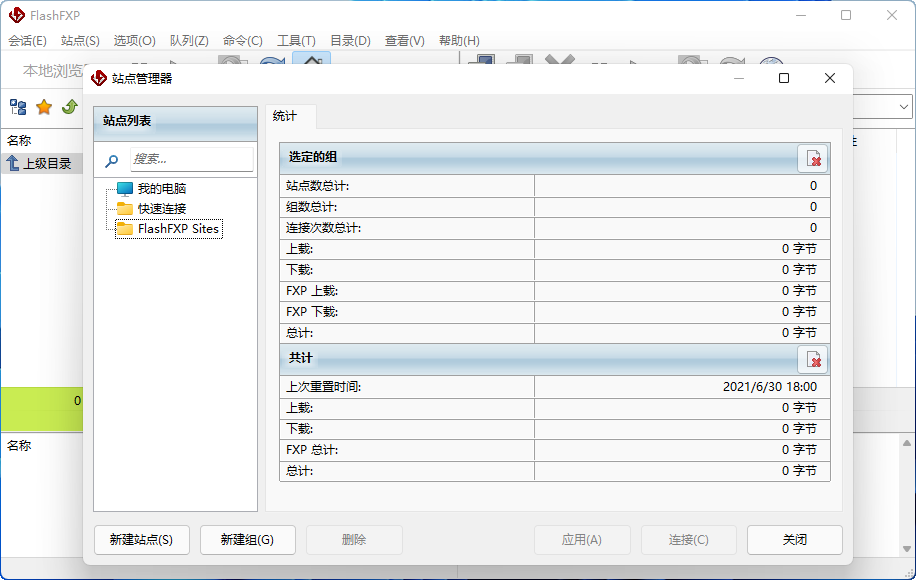
Task: Click the 新建组(G) button
Action: pyautogui.click(x=248, y=540)
